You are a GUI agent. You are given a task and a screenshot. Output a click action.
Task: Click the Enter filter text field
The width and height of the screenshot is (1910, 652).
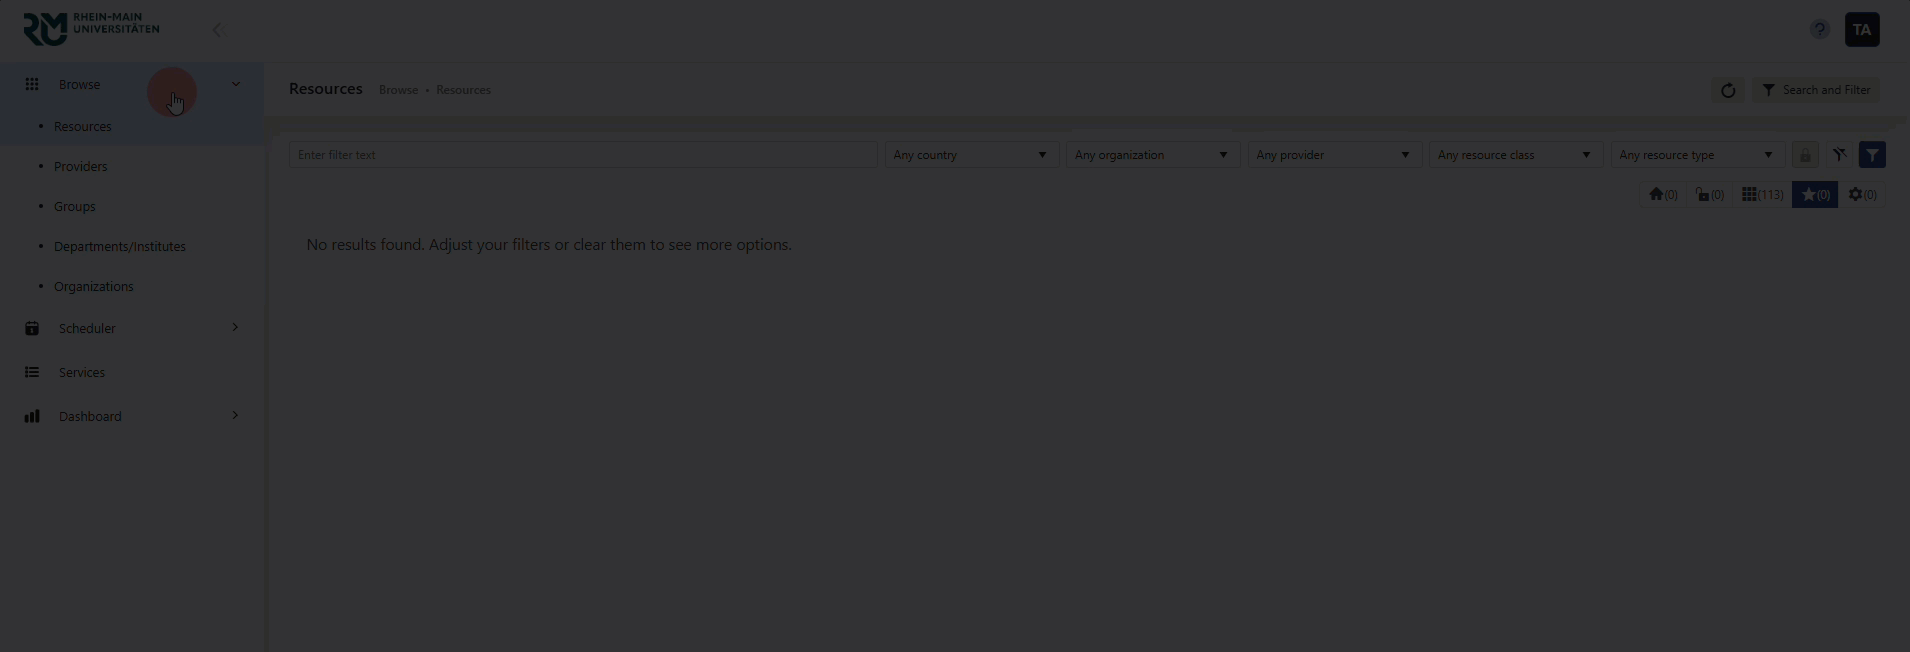coord(582,155)
